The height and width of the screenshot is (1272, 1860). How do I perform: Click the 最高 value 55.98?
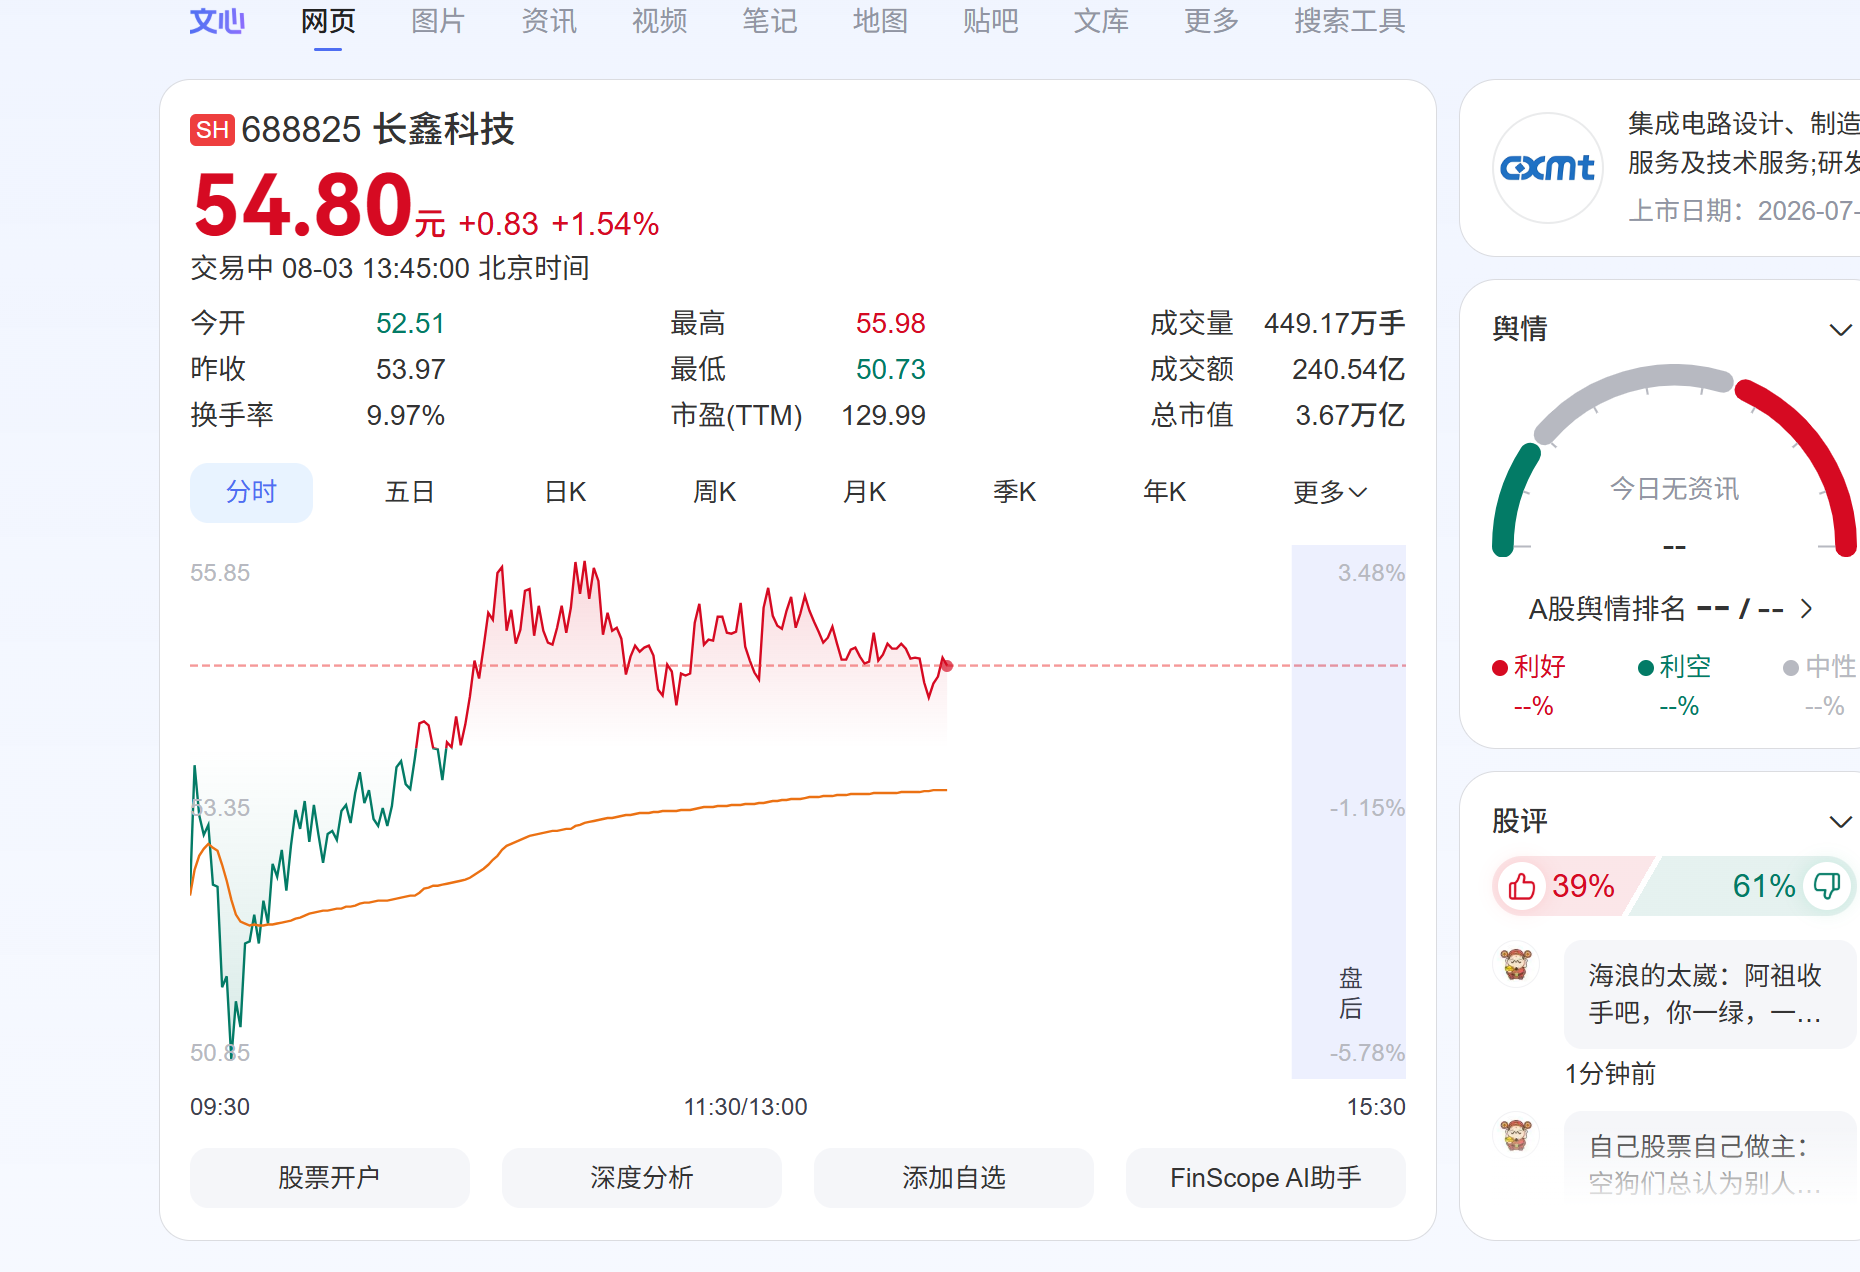coord(890,324)
